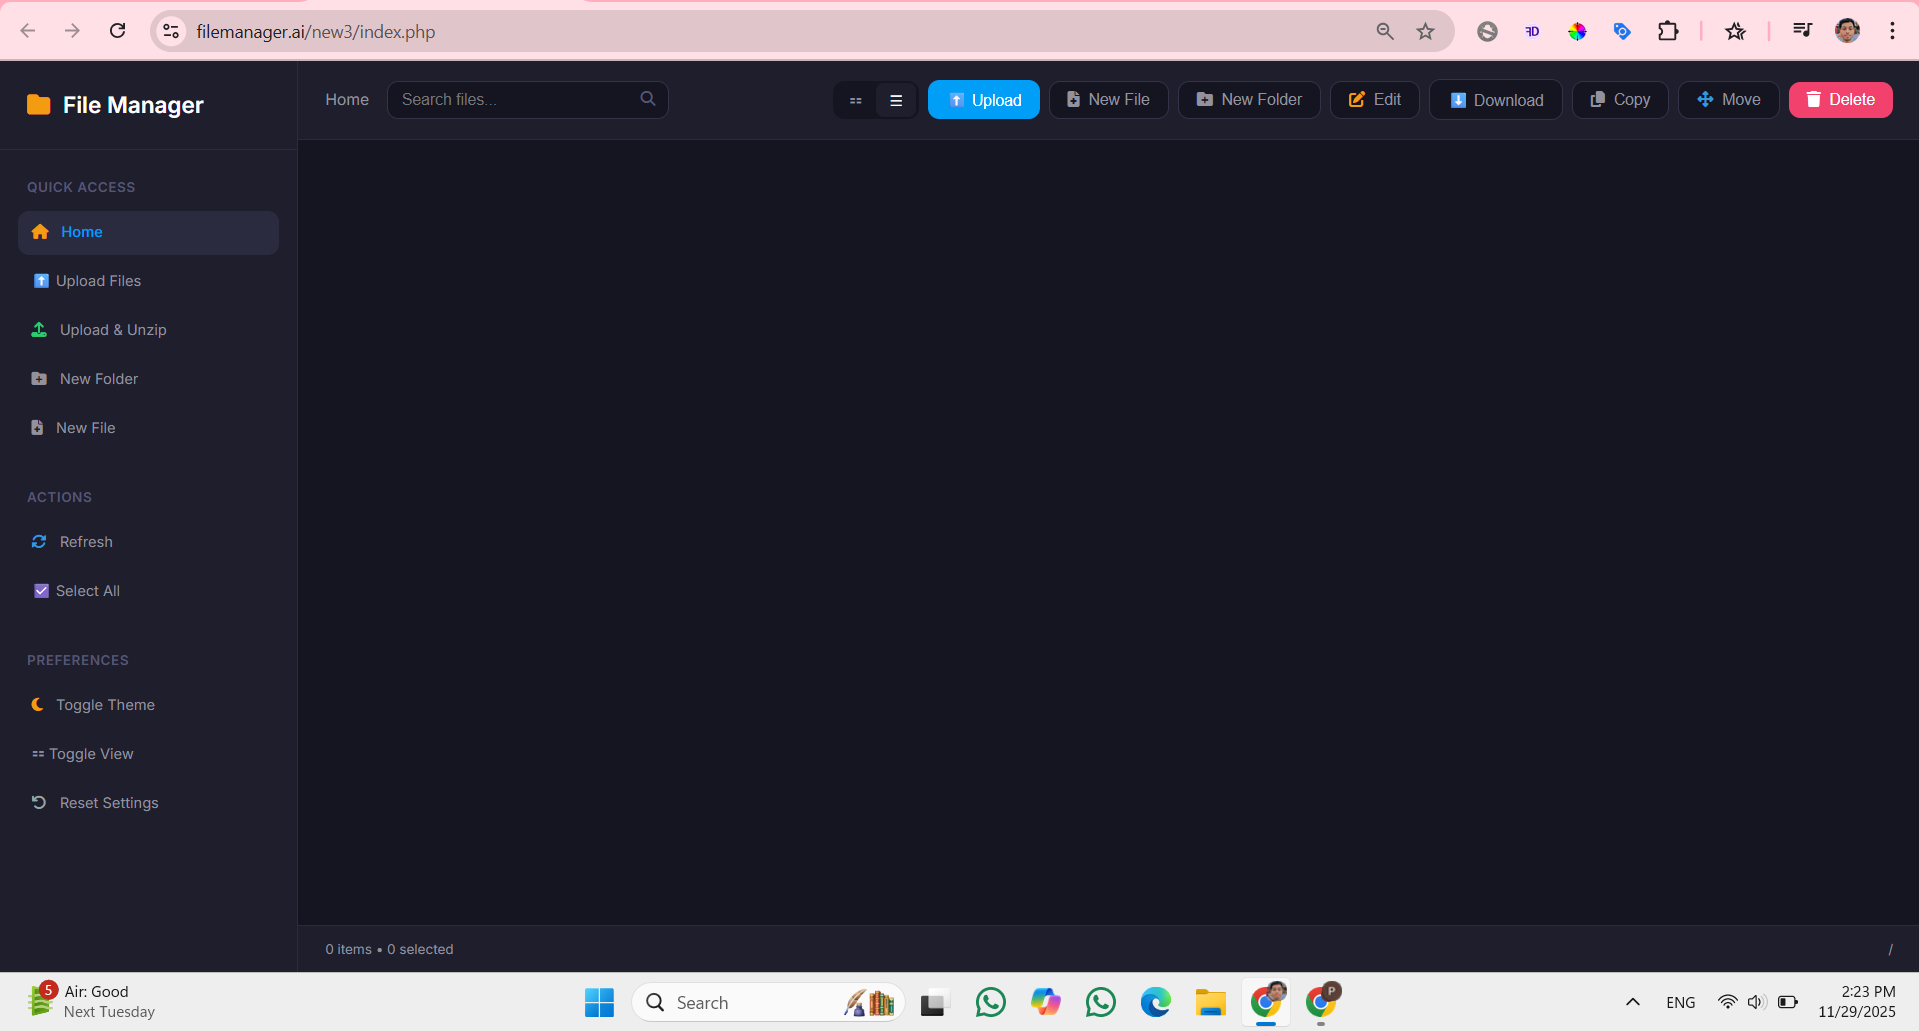This screenshot has width=1919, height=1031.
Task: Click the Copy toolbar button
Action: tap(1620, 100)
